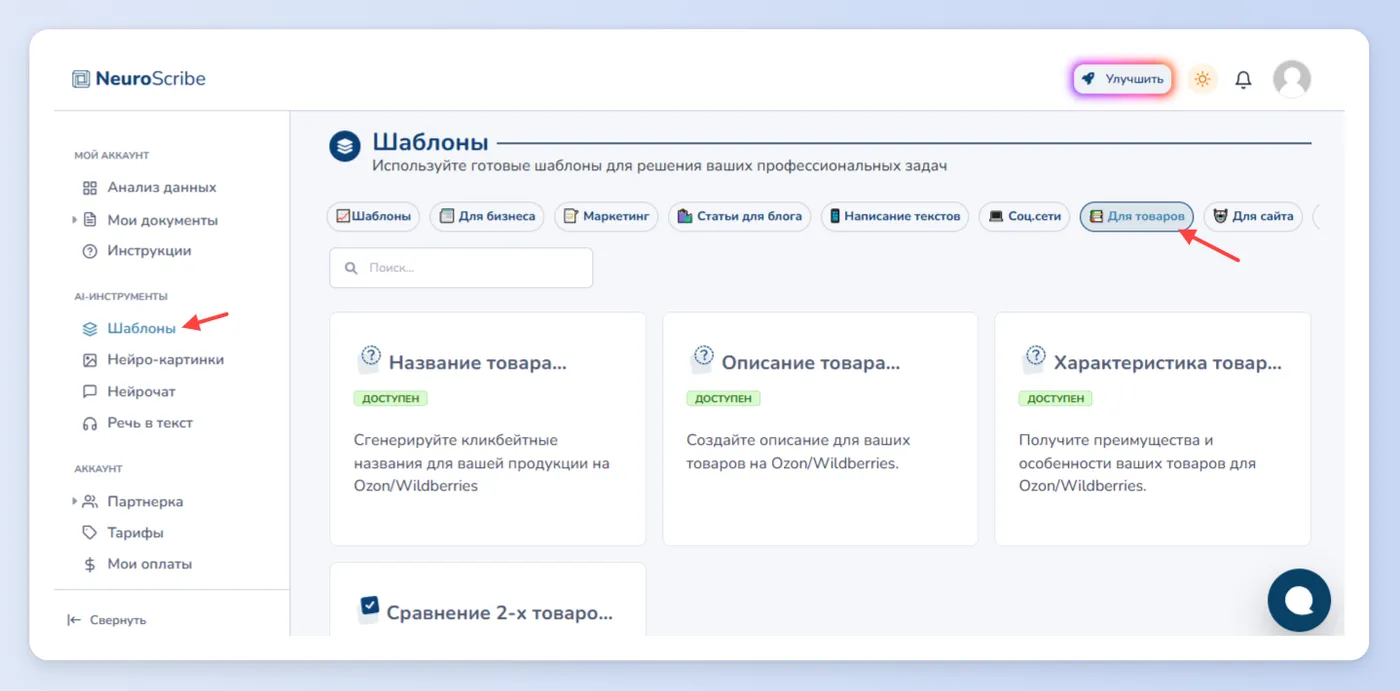The width and height of the screenshot is (1400, 691).
Task: Click the NeuroScribe brand name
Action: click(x=151, y=79)
